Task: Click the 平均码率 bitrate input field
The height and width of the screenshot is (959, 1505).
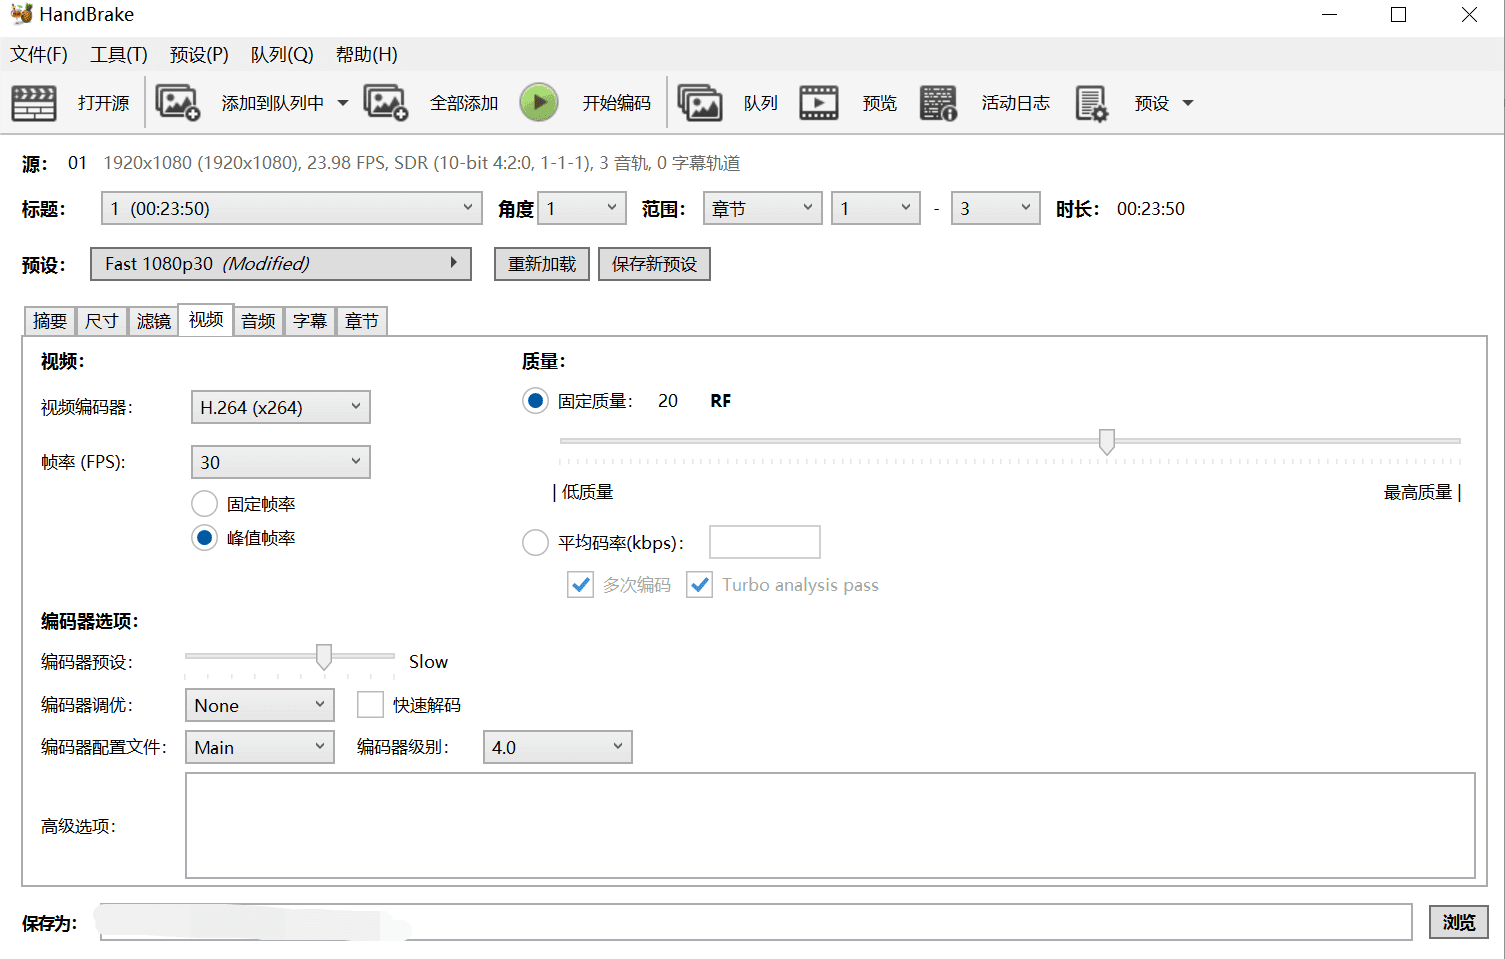Action: pos(765,542)
